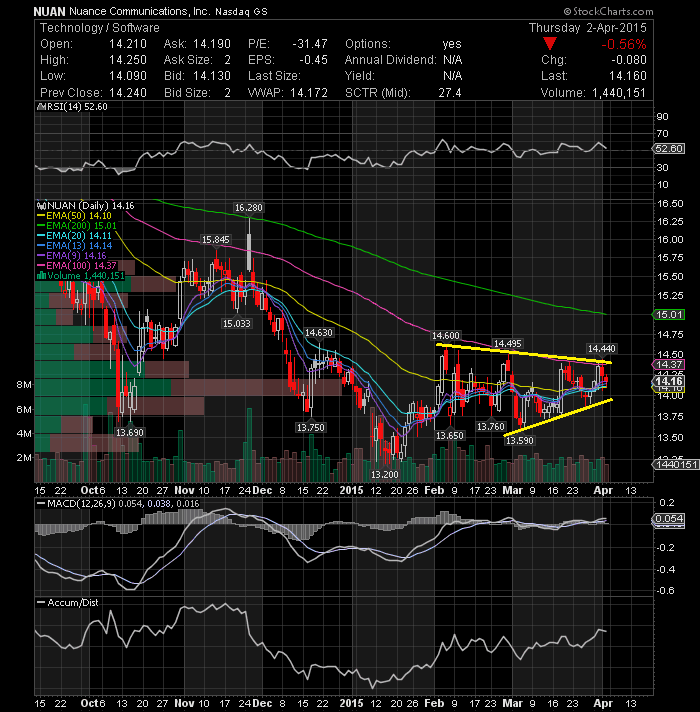Click the 14.630 price annotation

(x=318, y=332)
